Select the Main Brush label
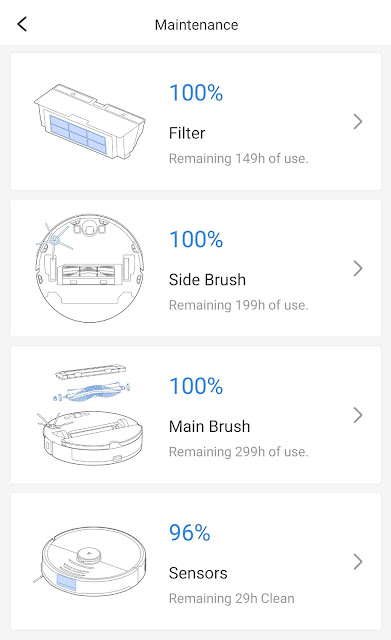 click(x=209, y=426)
